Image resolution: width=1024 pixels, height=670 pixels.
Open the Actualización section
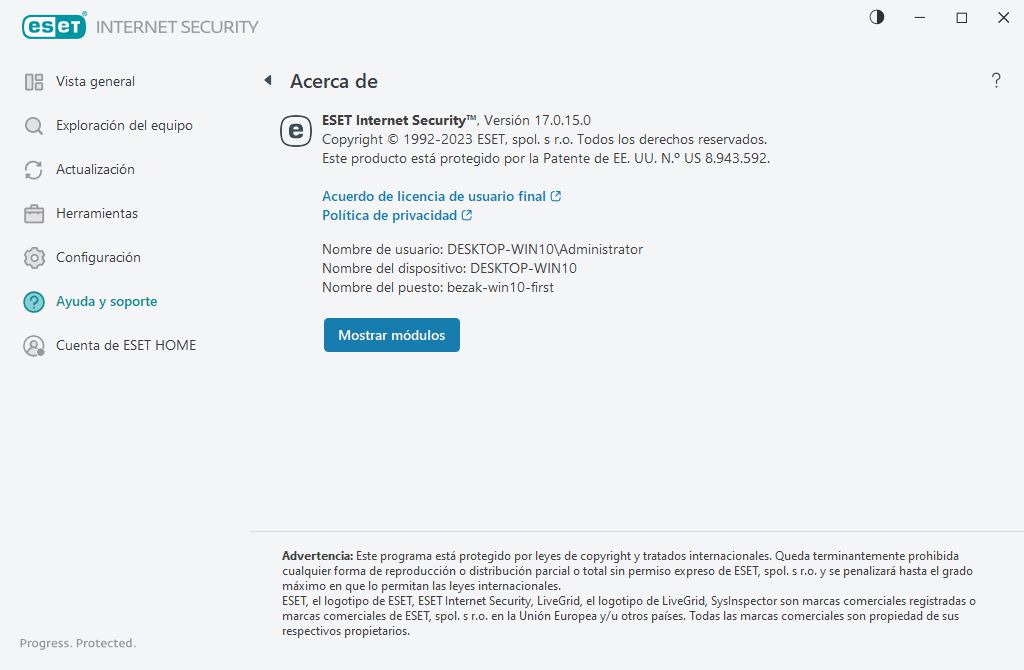pyautogui.click(x=95, y=170)
